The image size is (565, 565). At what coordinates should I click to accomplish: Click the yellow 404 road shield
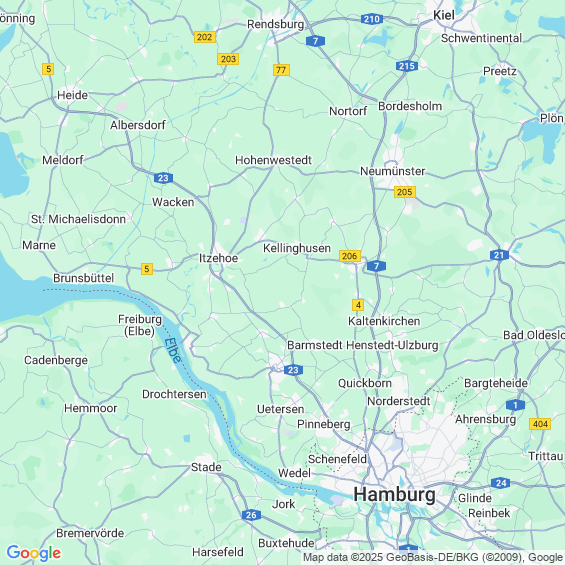pos(540,424)
